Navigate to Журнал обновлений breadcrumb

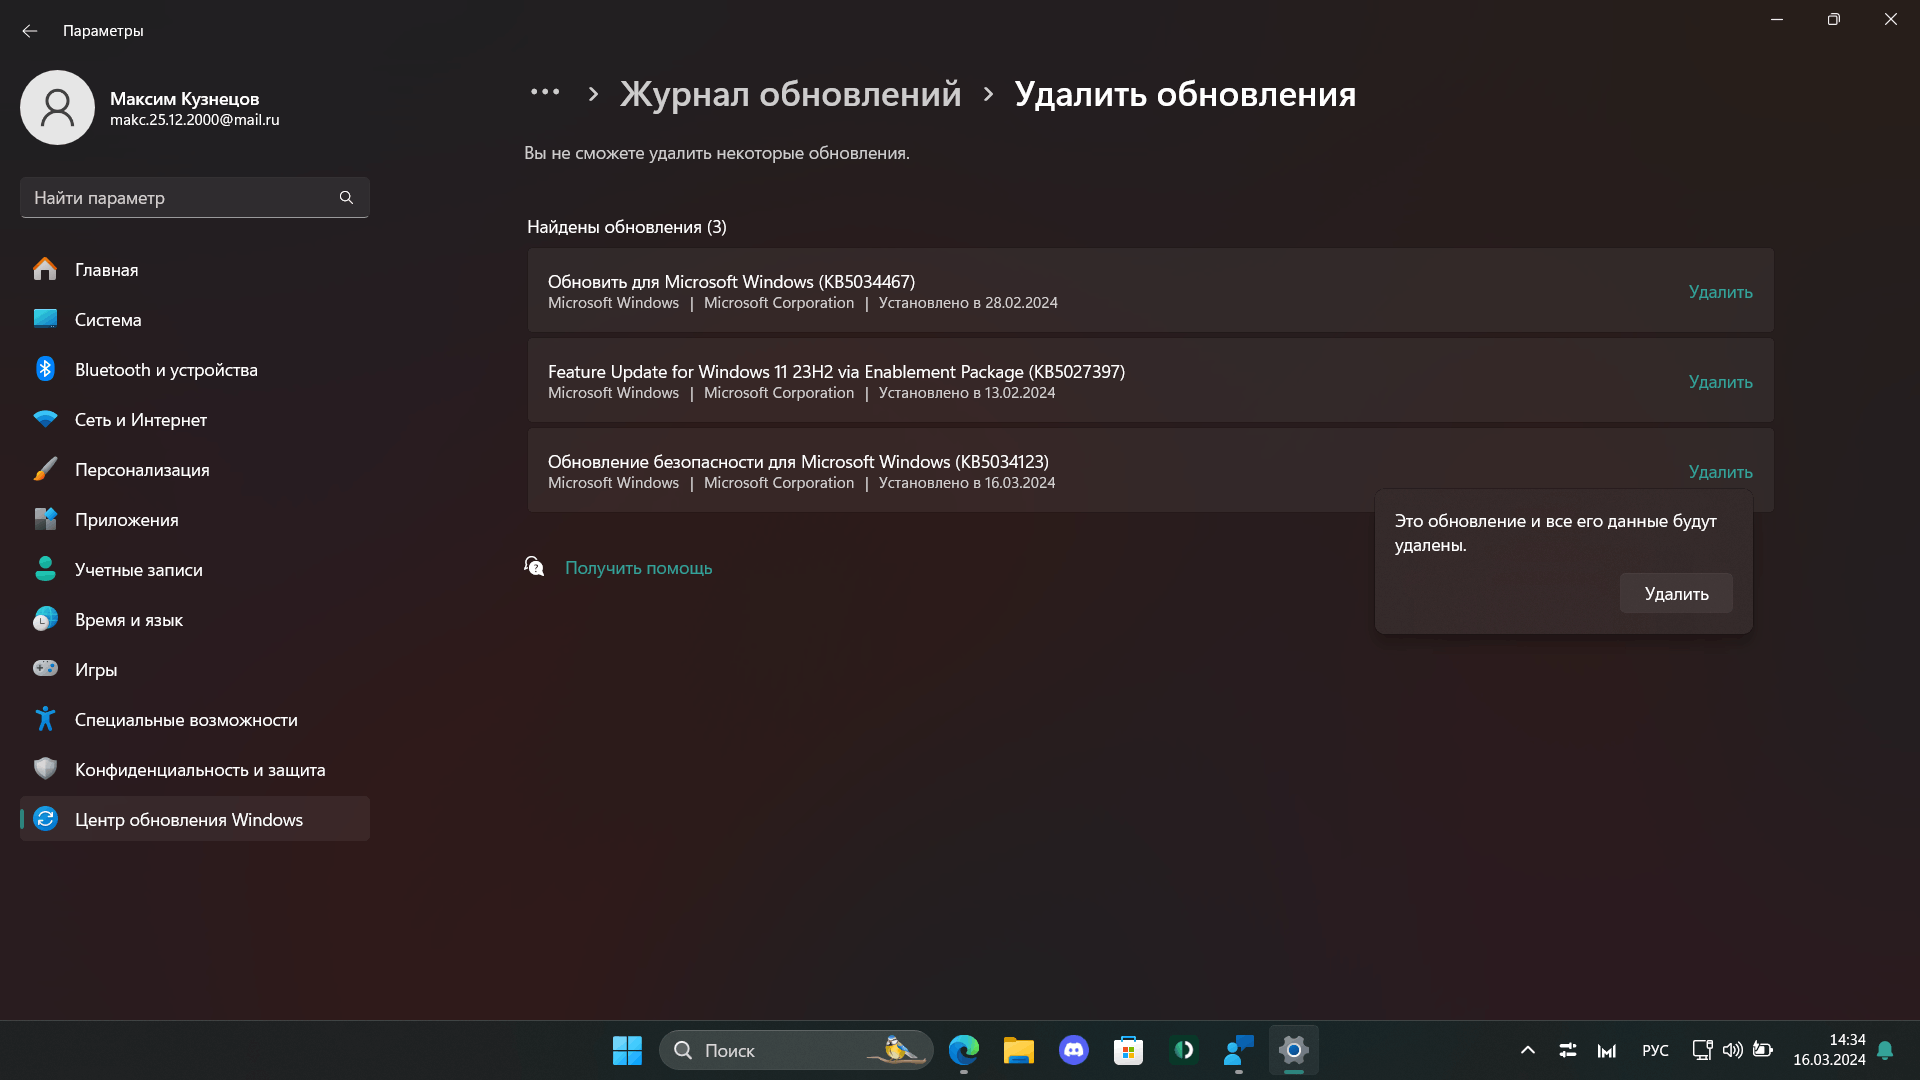pos(790,94)
